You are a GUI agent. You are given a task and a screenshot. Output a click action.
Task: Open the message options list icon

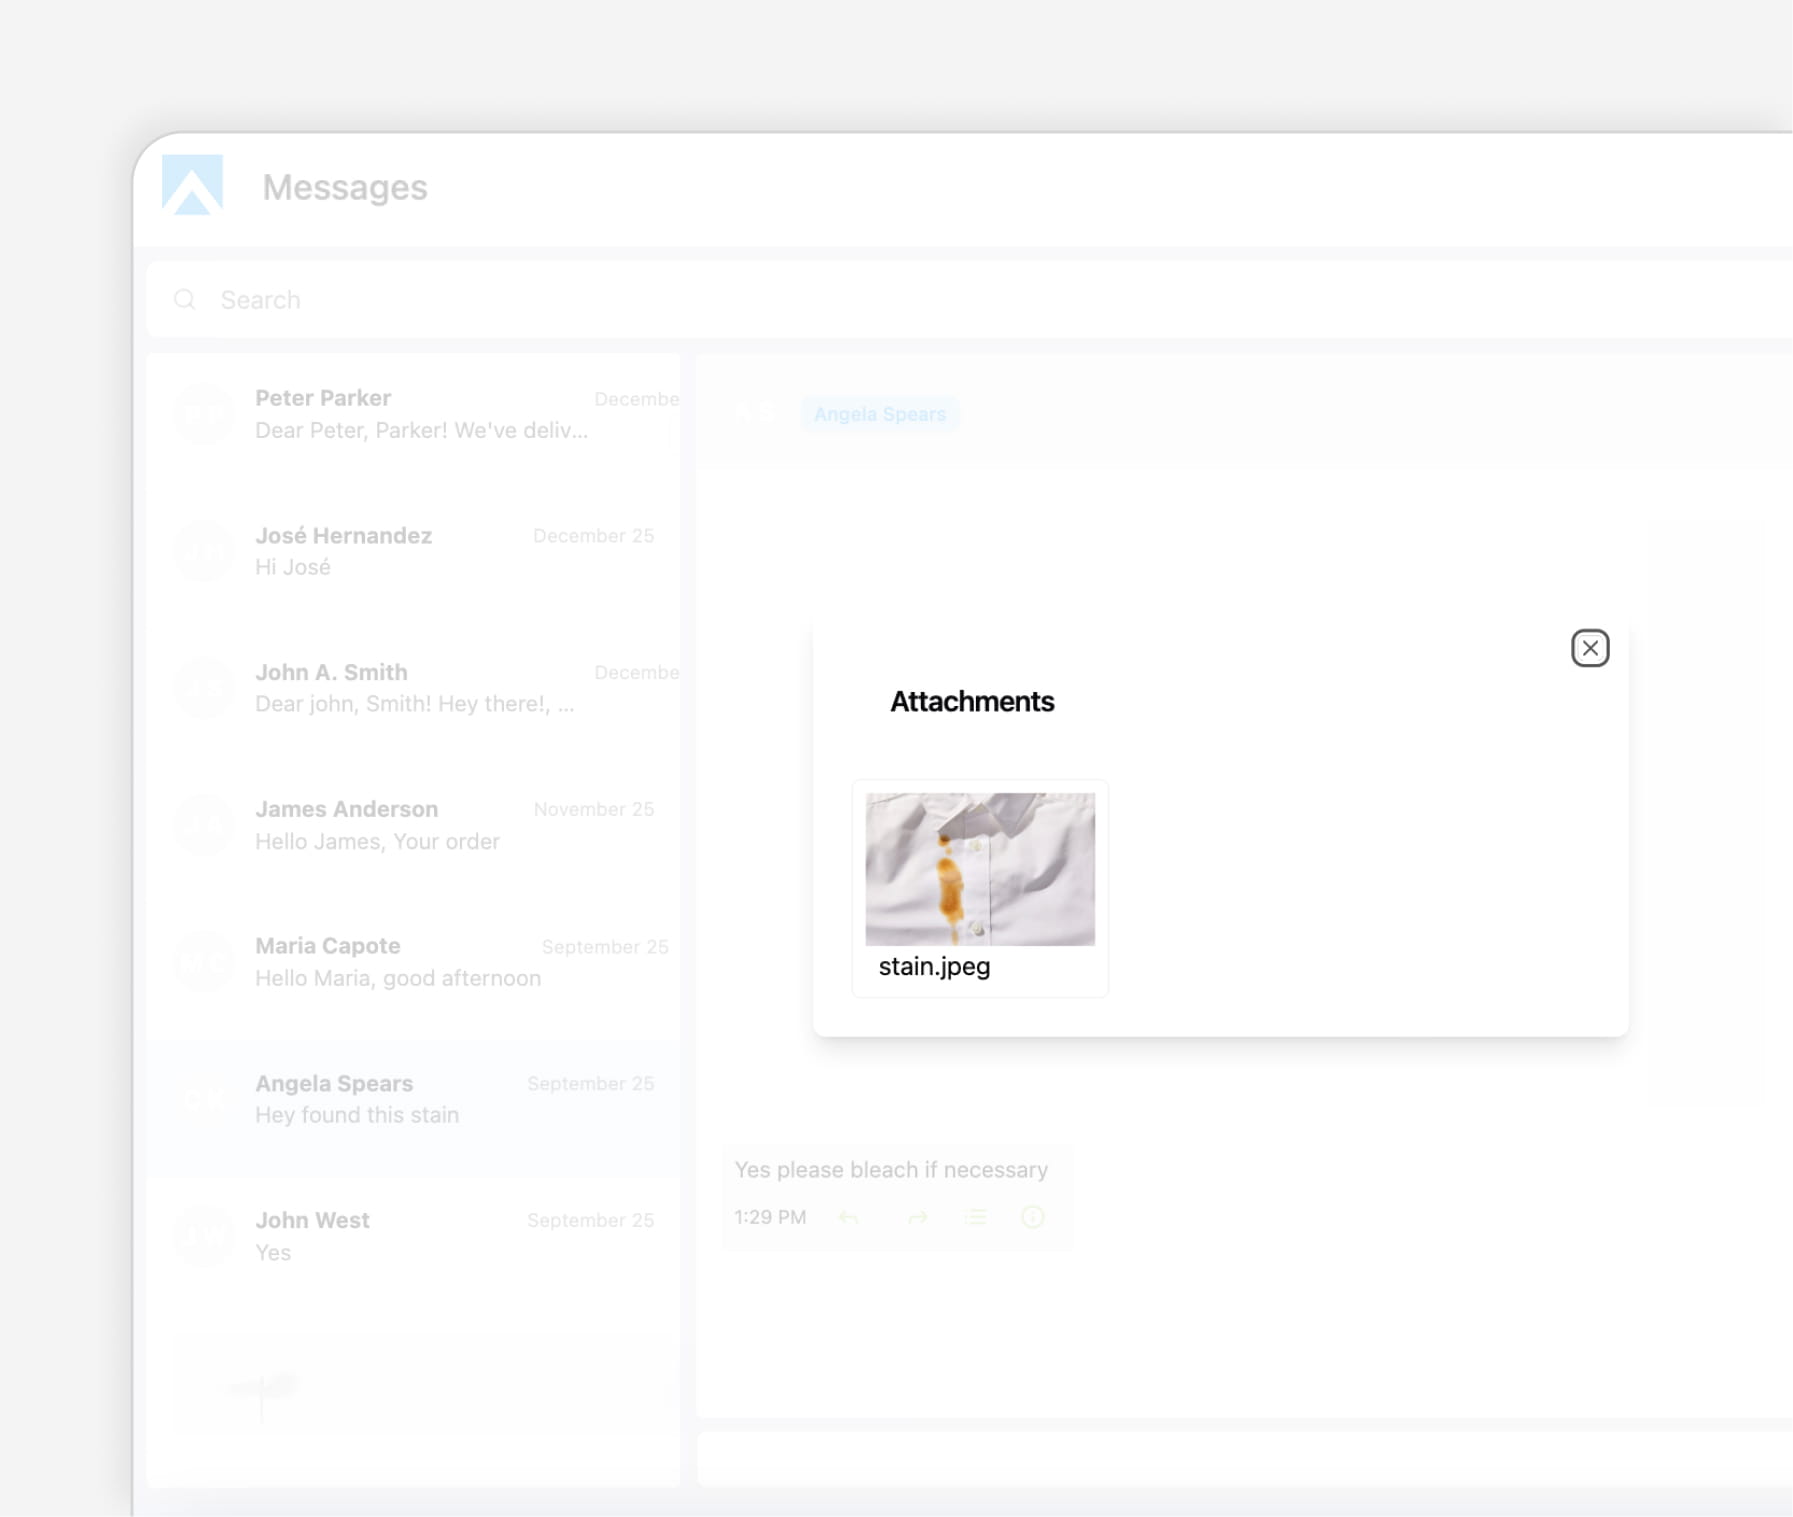[976, 1218]
